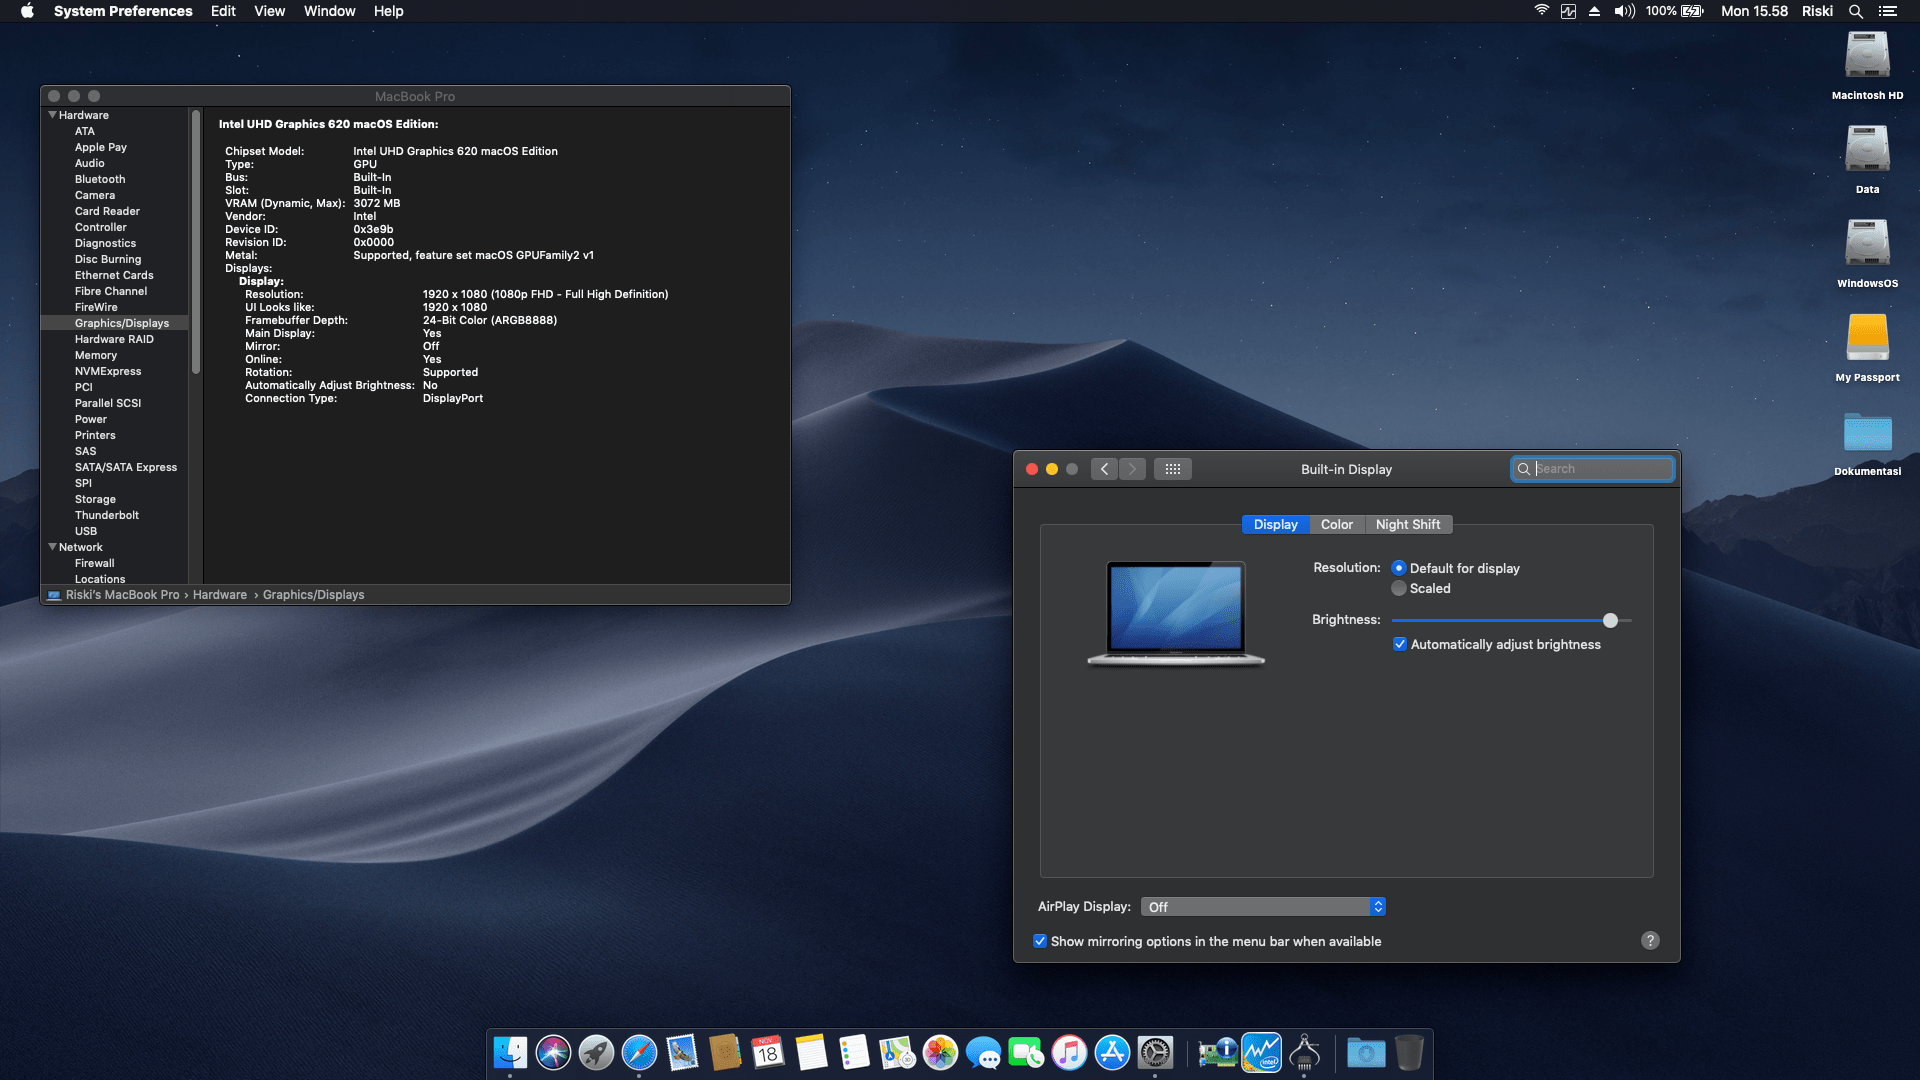Switch to the Night Shift tab
The width and height of the screenshot is (1920, 1080).
[x=1407, y=524]
